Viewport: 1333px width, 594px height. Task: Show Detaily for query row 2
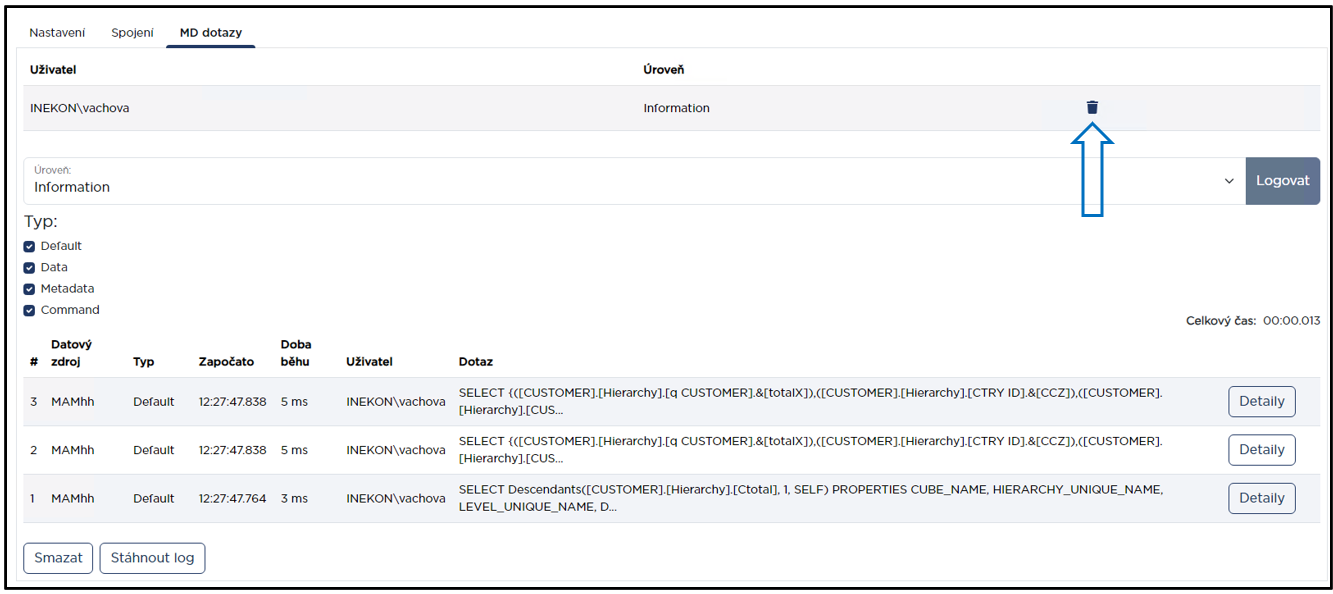[x=1261, y=449]
